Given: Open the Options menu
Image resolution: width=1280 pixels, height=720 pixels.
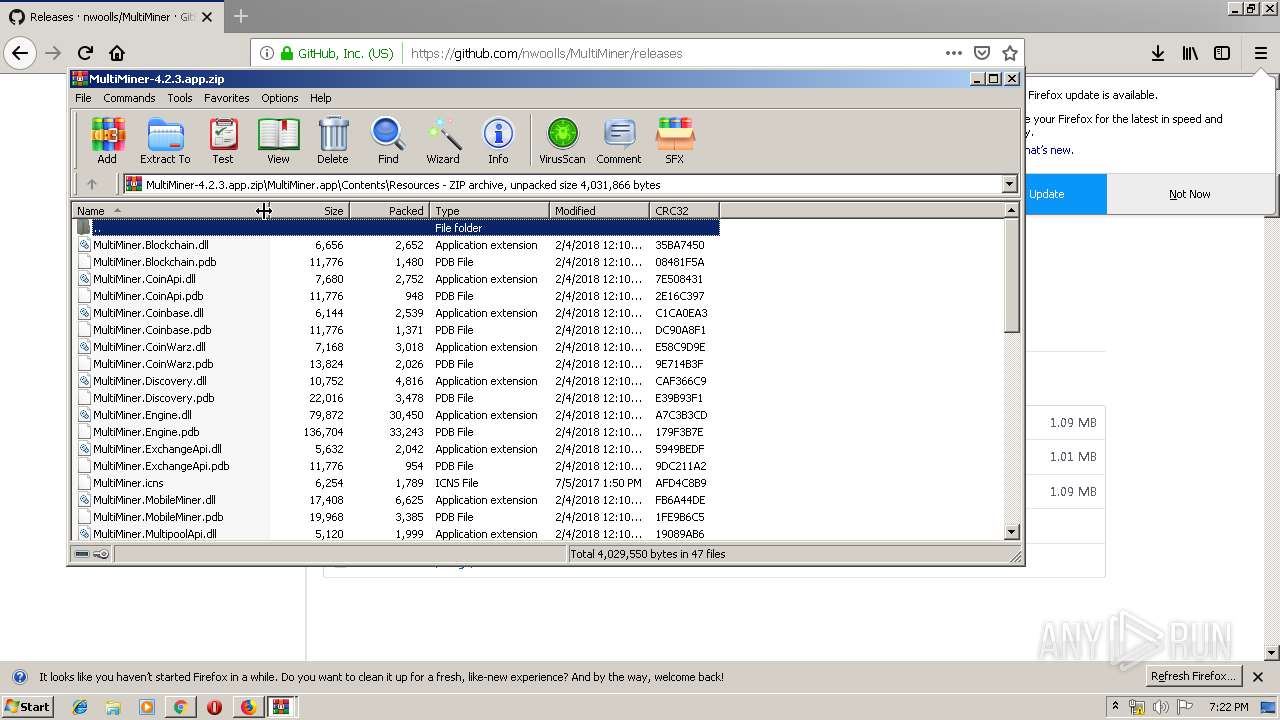Looking at the screenshot, I should click(280, 98).
